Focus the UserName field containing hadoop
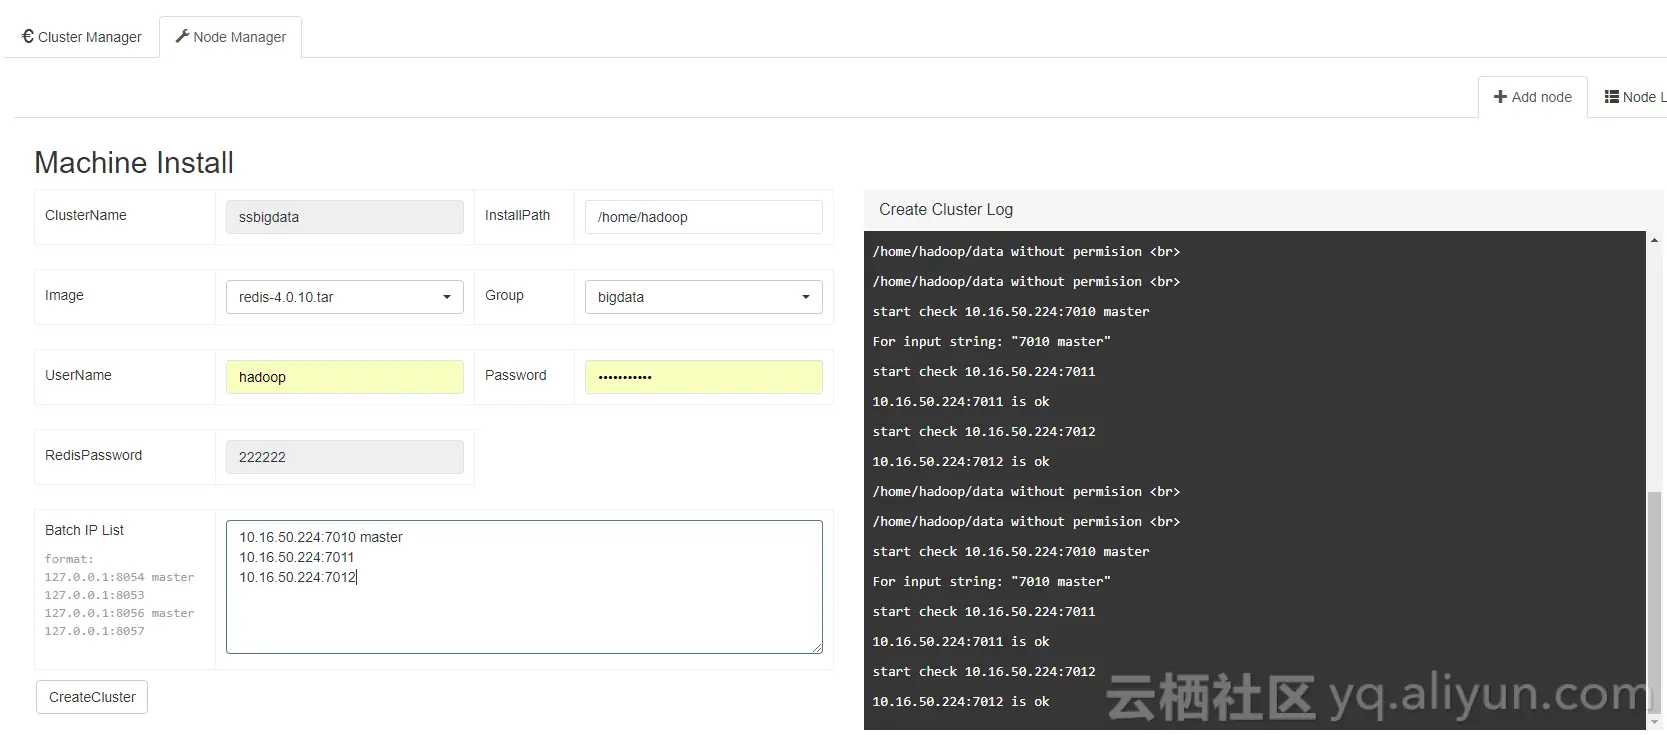Image resolution: width=1667 pixels, height=735 pixels. coord(345,377)
